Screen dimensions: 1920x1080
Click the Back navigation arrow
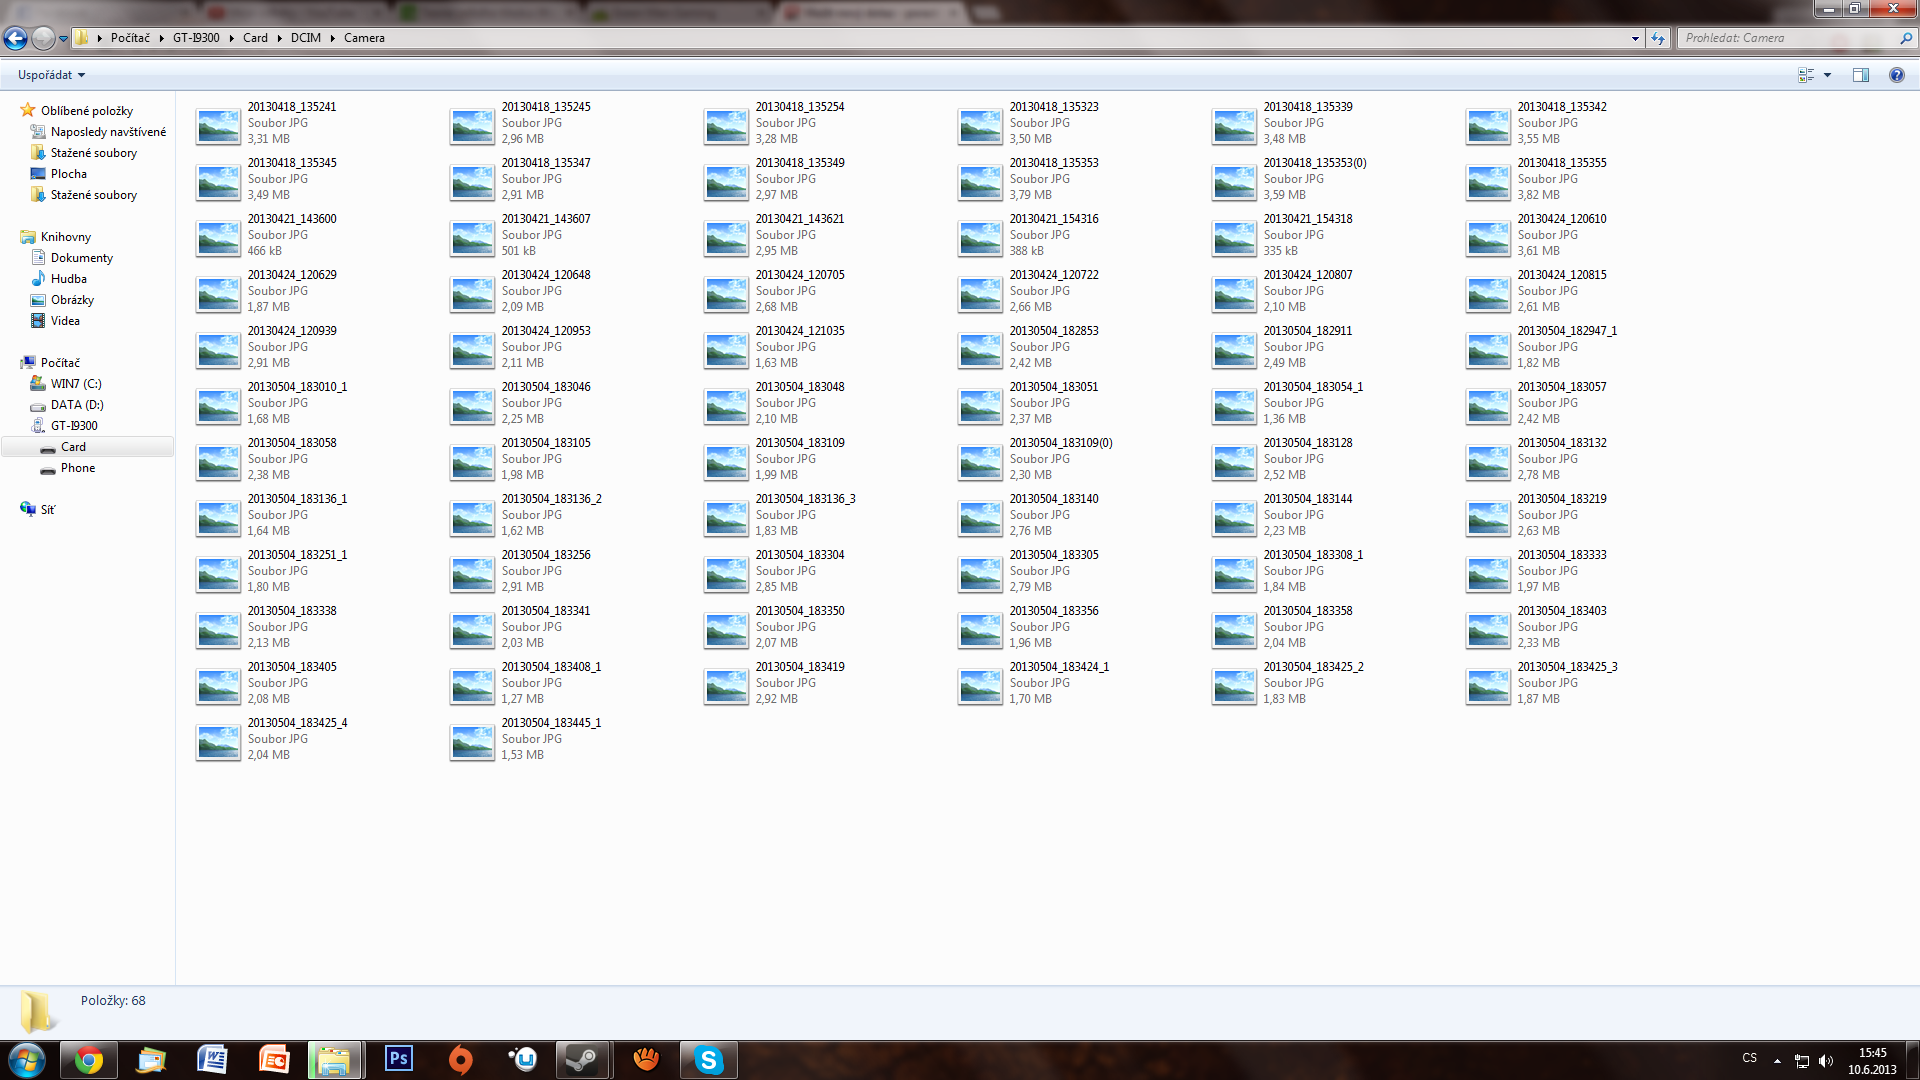point(15,38)
